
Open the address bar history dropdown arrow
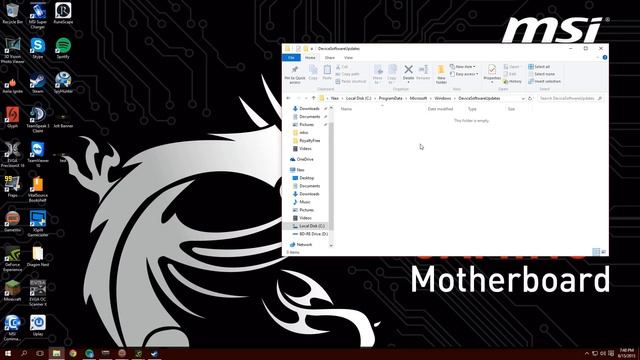(523, 98)
